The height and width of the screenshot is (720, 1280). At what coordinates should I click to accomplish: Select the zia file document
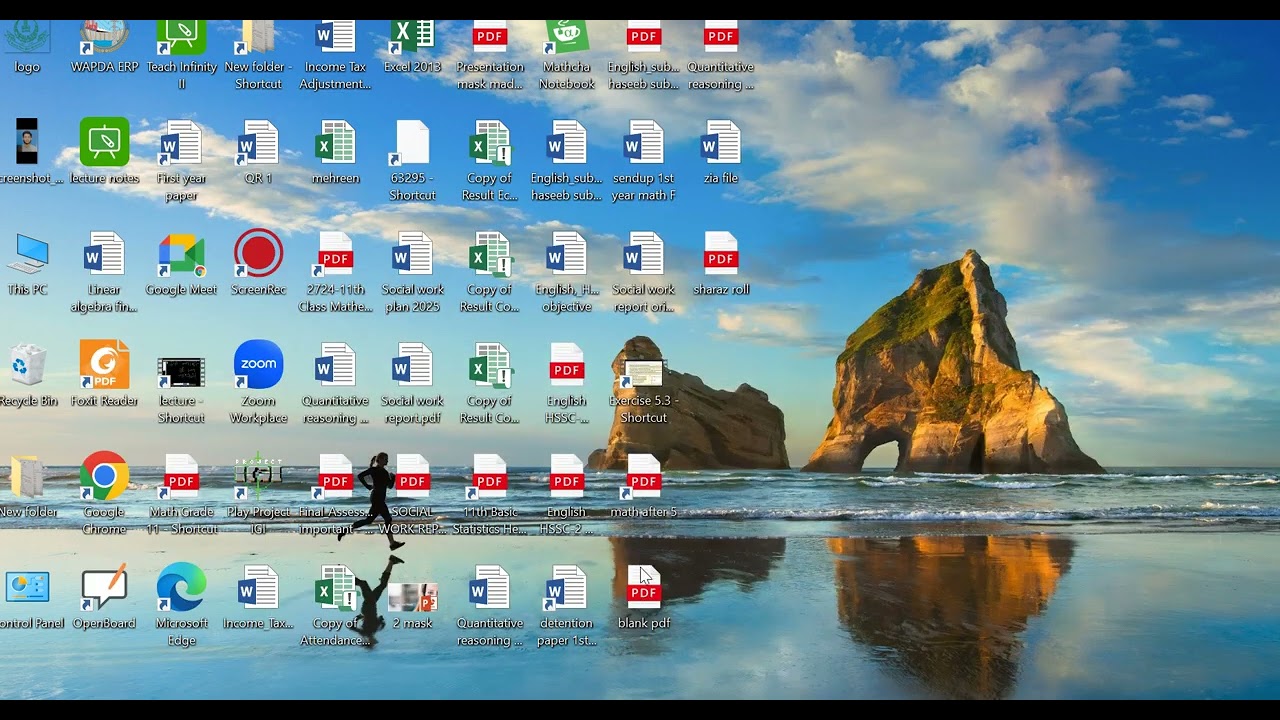click(x=721, y=151)
